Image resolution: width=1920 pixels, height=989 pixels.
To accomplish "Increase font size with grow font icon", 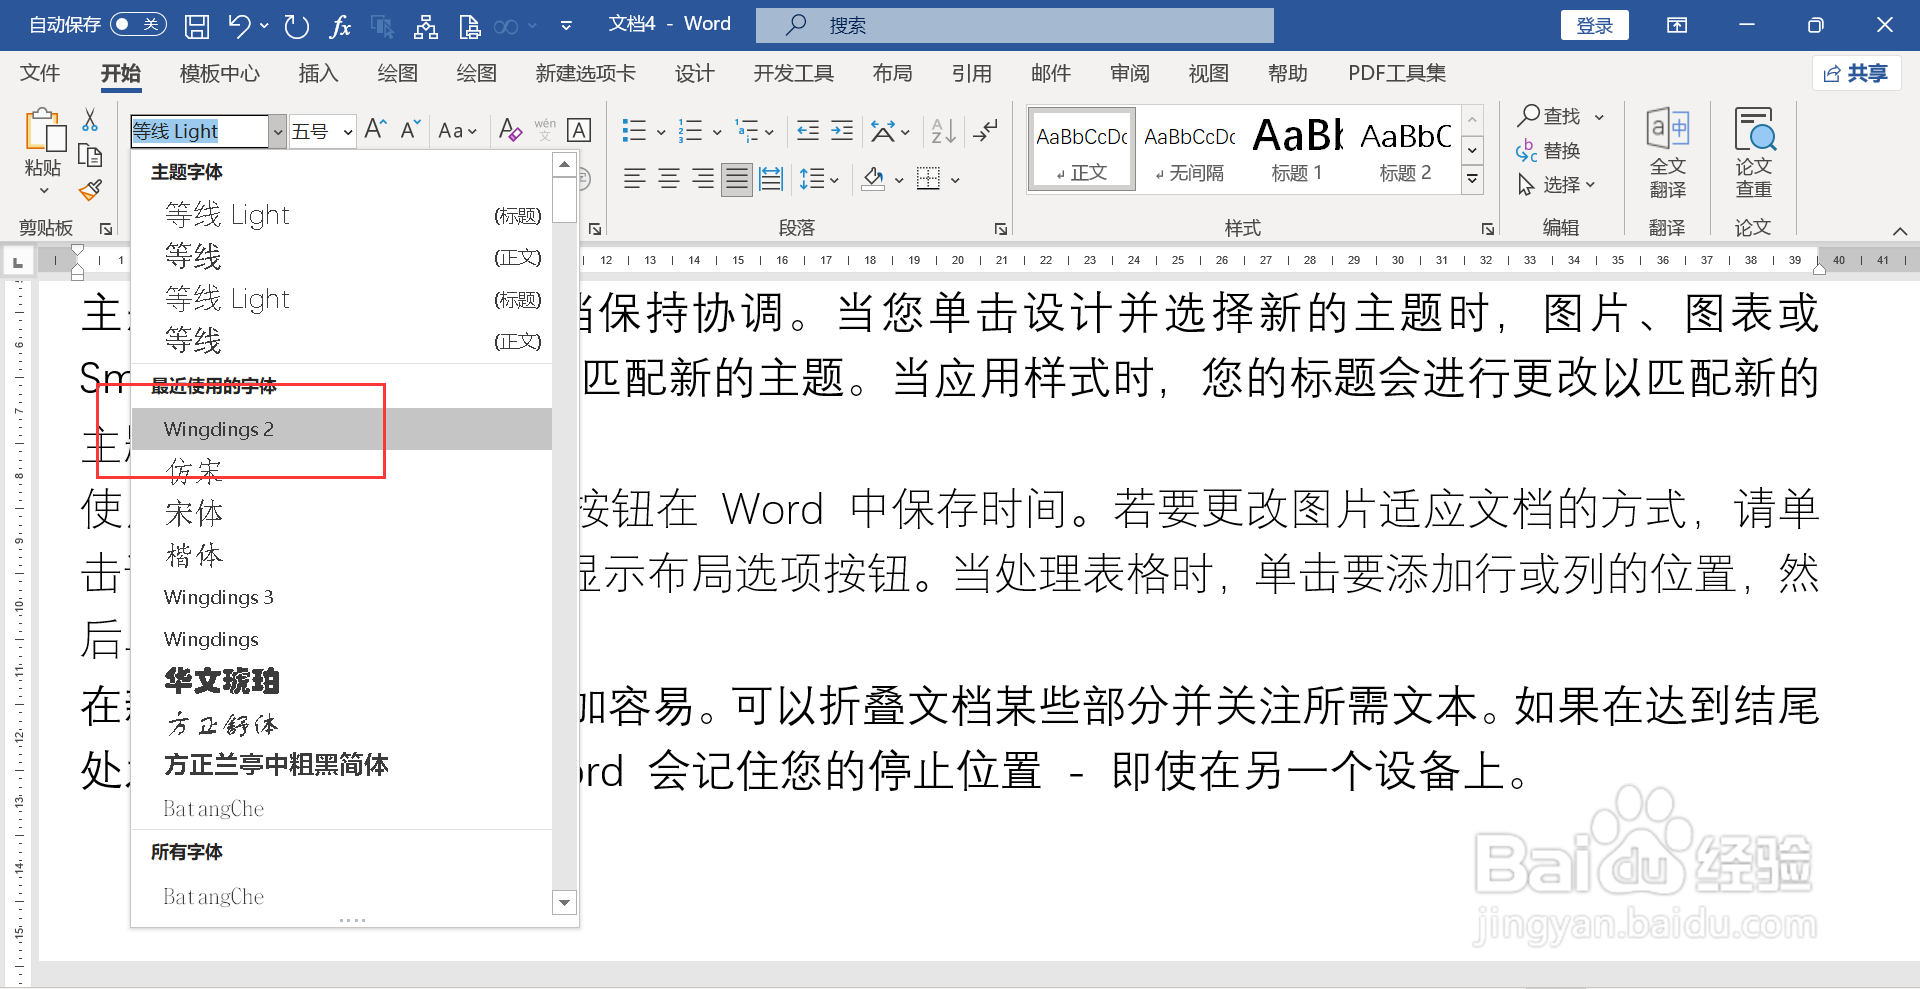I will click(375, 130).
